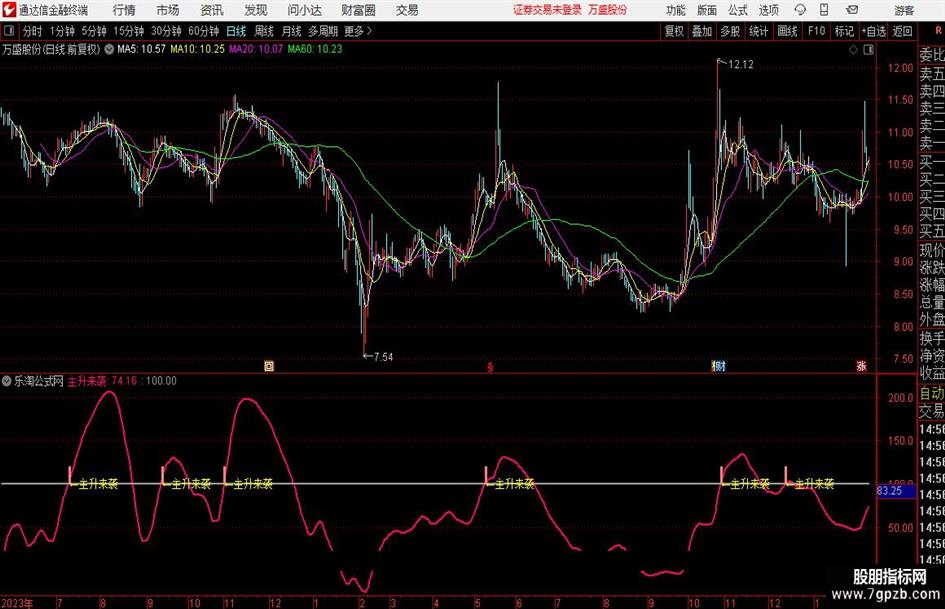Expand the 更多 periods list
This screenshot has width=945, height=609.
pos(358,31)
